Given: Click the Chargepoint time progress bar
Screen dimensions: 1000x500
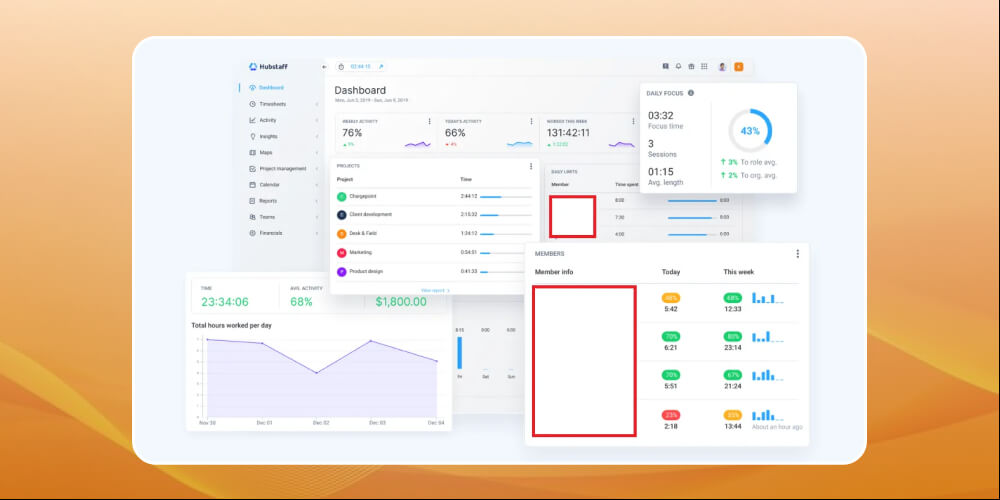Looking at the screenshot, I should 506,196.
